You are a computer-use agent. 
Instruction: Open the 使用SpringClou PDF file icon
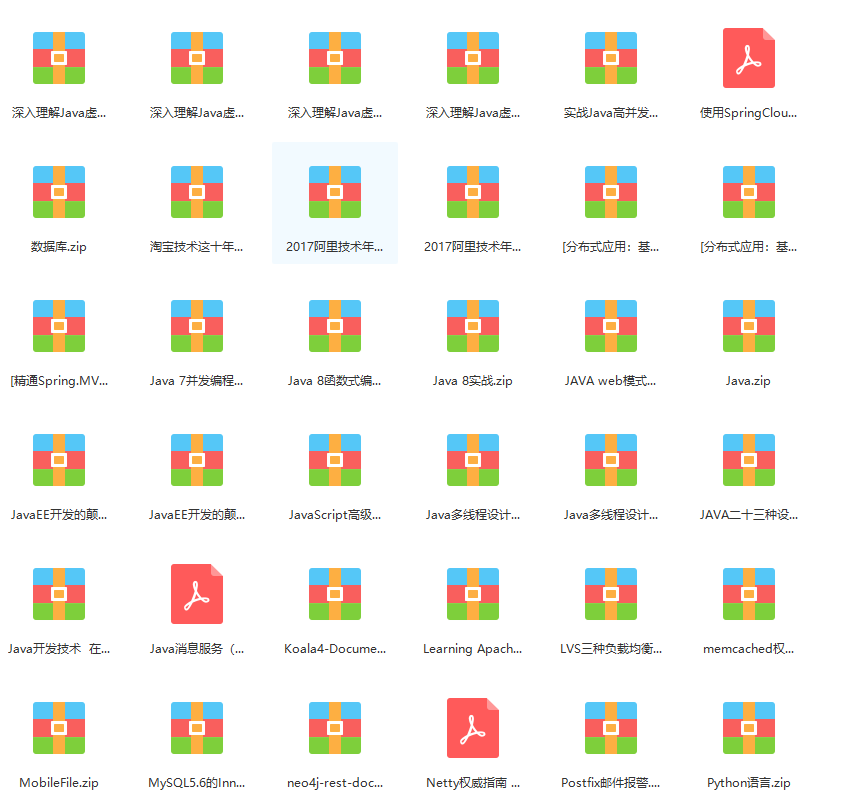tap(748, 58)
